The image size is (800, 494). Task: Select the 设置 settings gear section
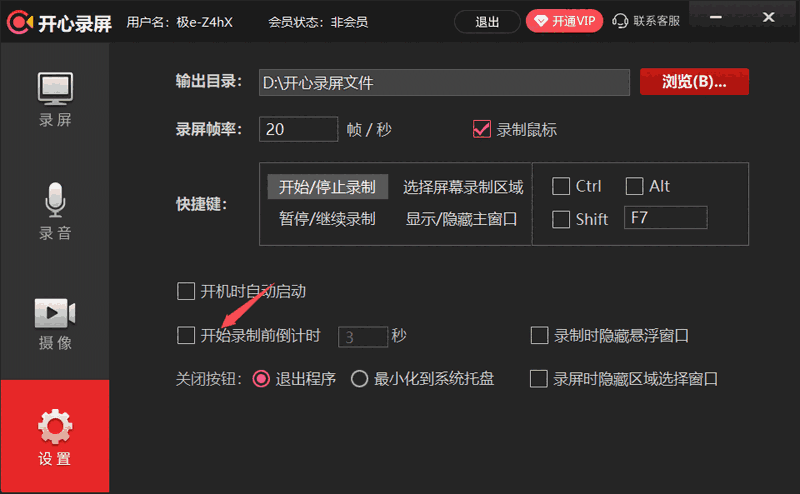pyautogui.click(x=55, y=436)
